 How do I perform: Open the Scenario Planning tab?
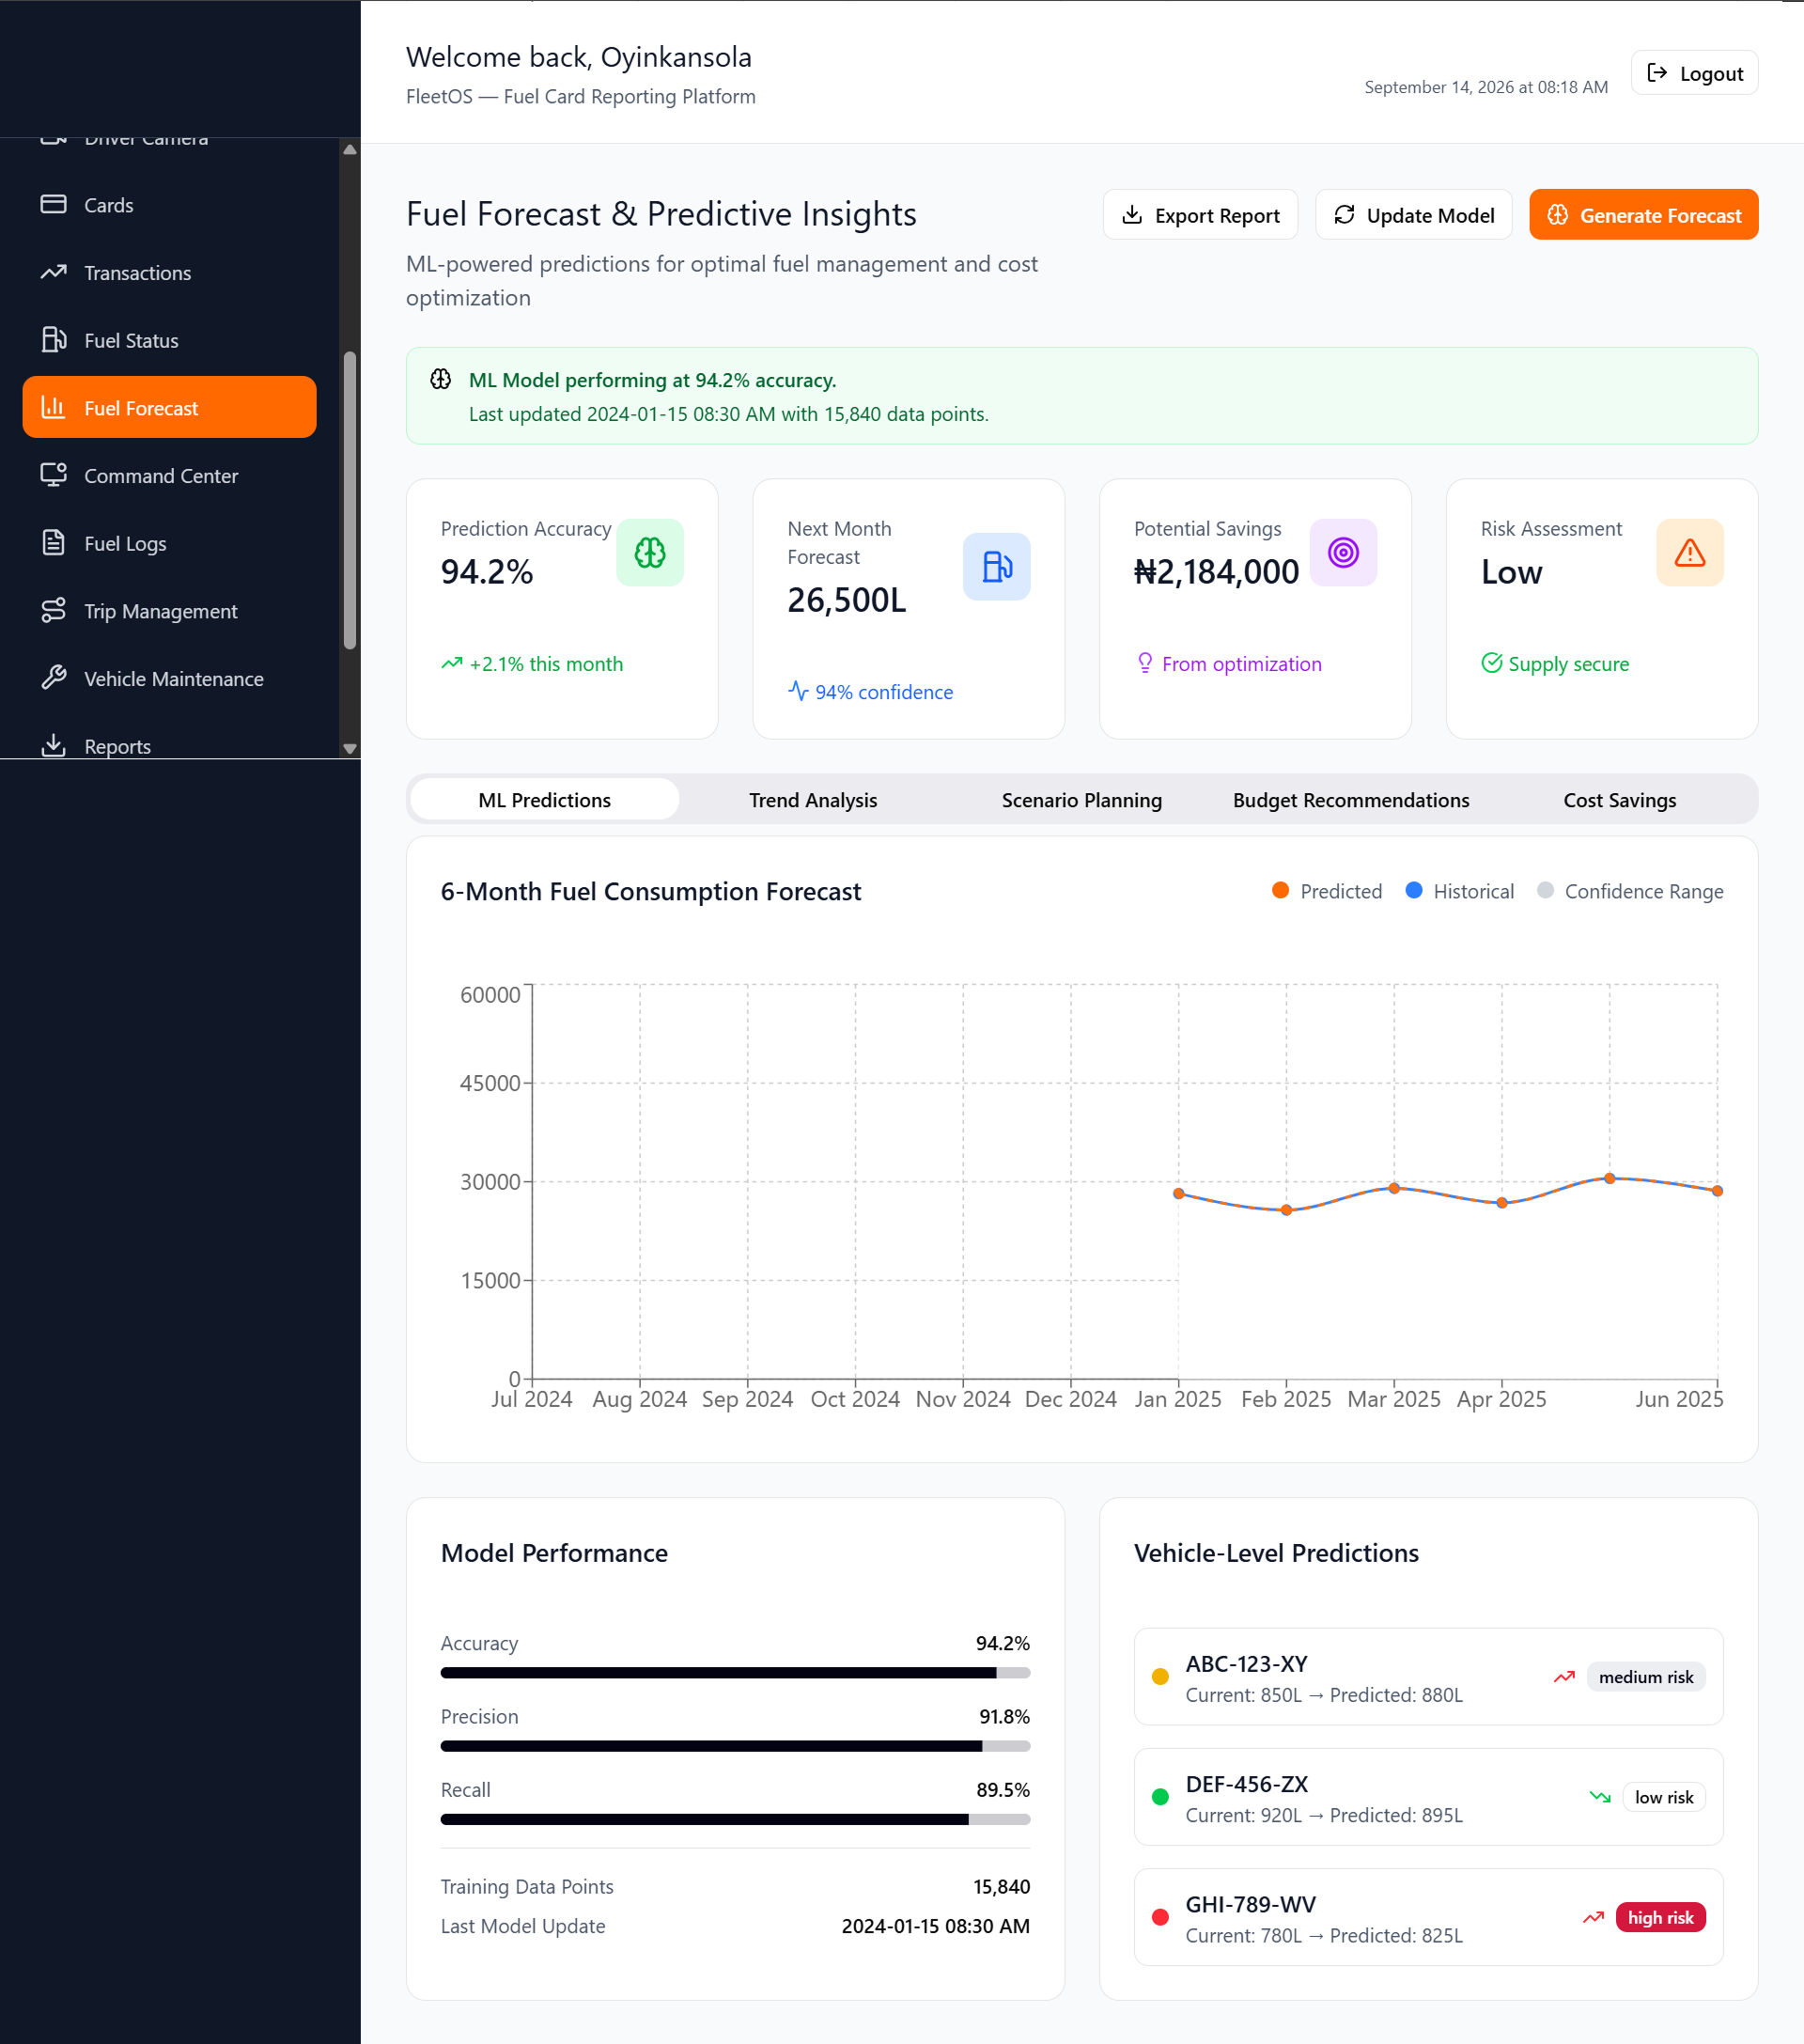coord(1082,800)
